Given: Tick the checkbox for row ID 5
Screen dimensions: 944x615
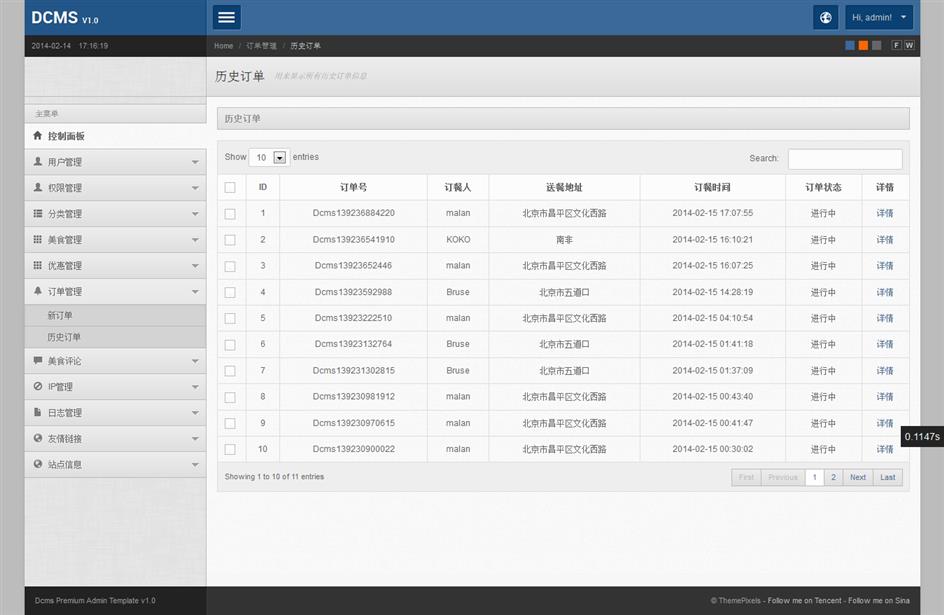Looking at the screenshot, I should click(230, 318).
